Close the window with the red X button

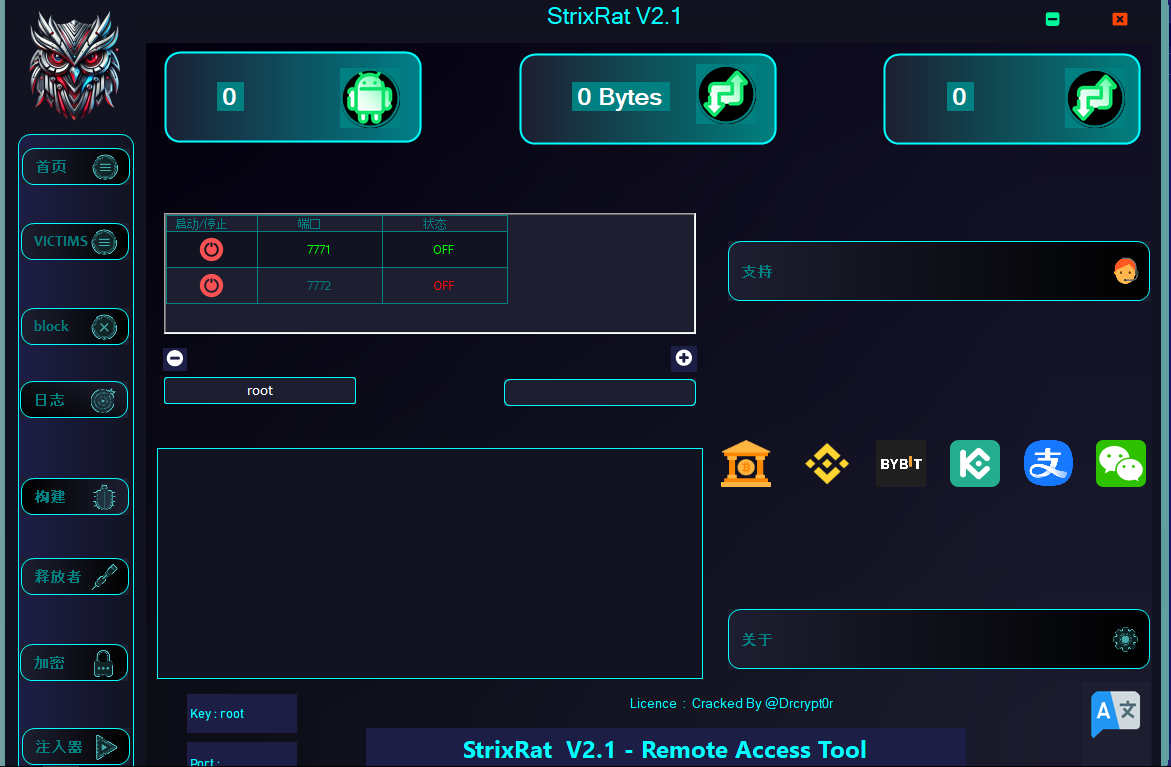click(x=1119, y=19)
